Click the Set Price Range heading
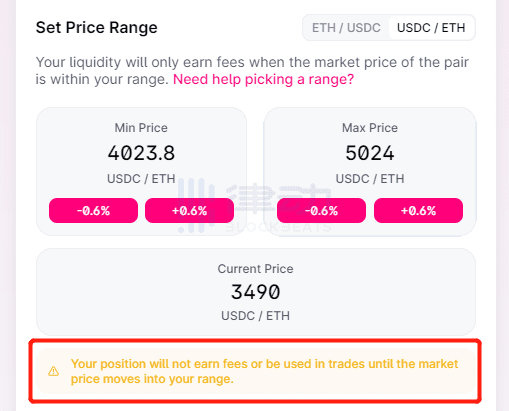Viewport: 509px width, 411px height. [97, 27]
